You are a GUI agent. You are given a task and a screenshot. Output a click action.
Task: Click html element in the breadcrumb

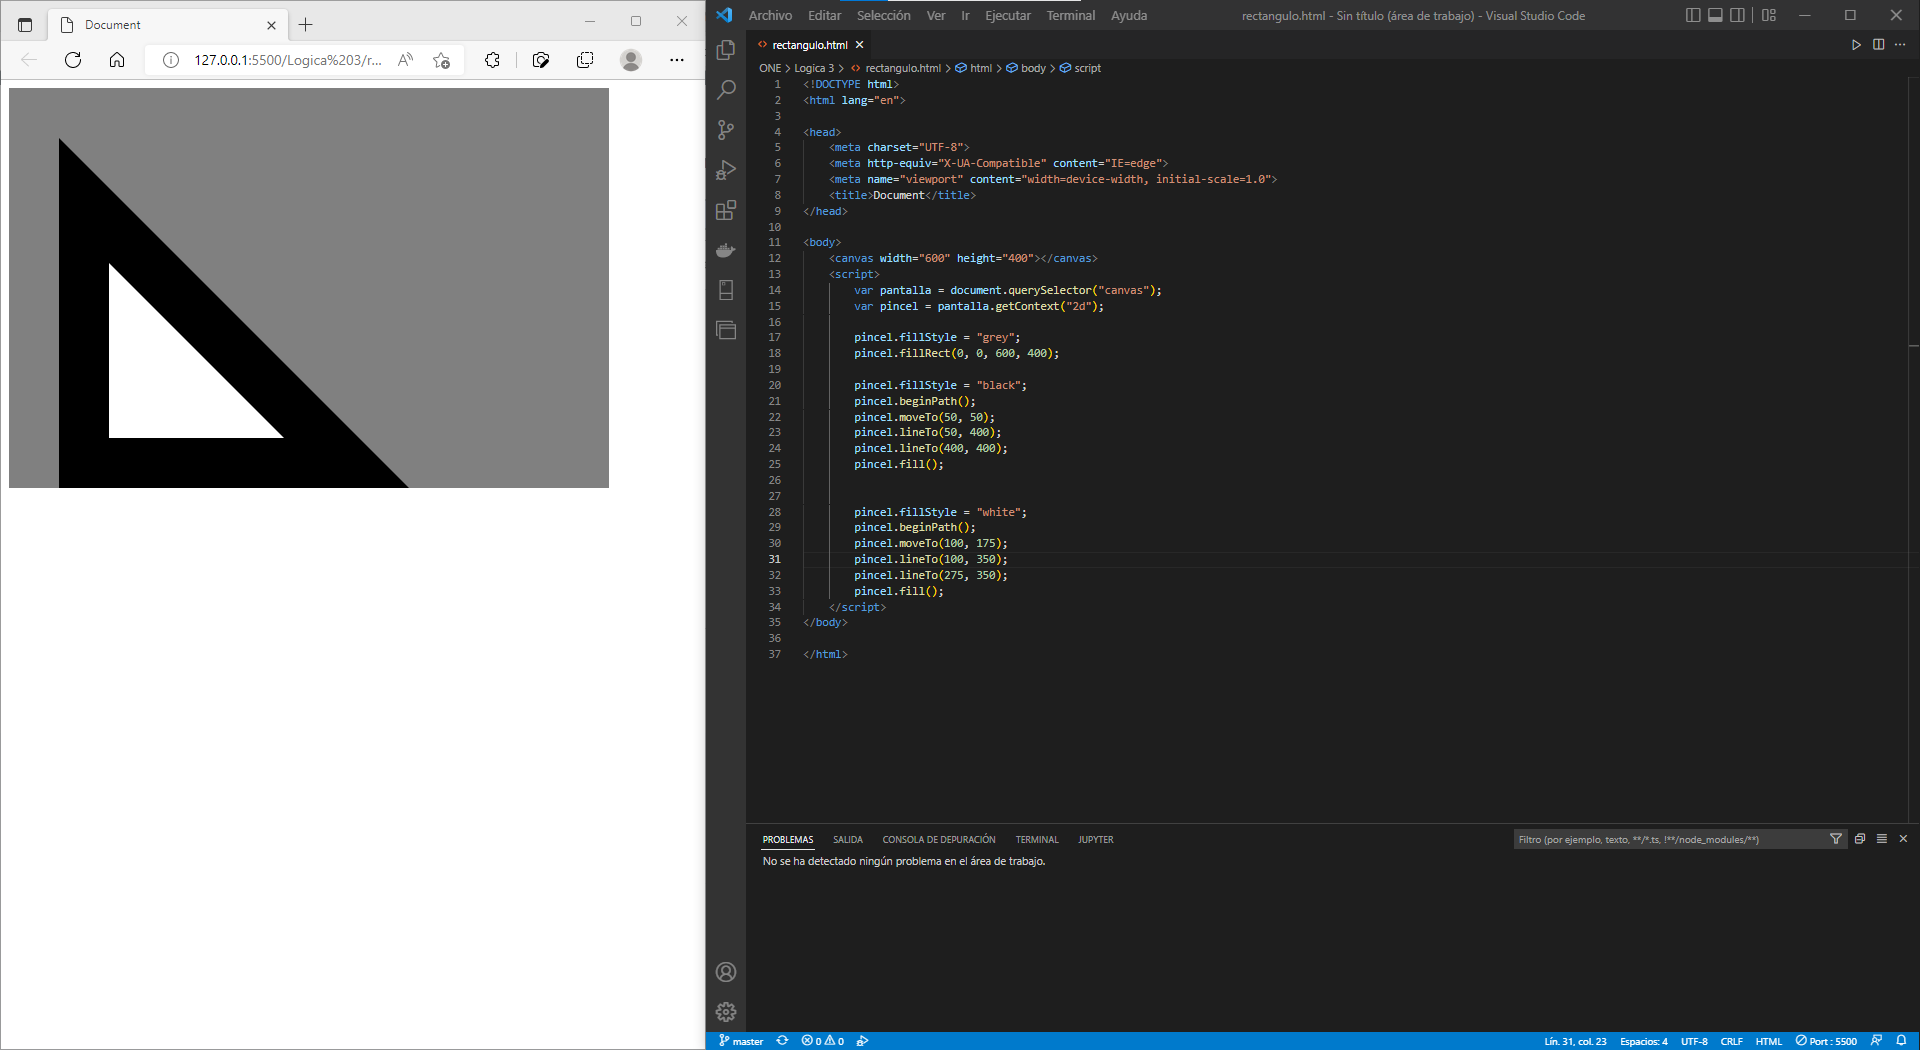tap(981, 68)
